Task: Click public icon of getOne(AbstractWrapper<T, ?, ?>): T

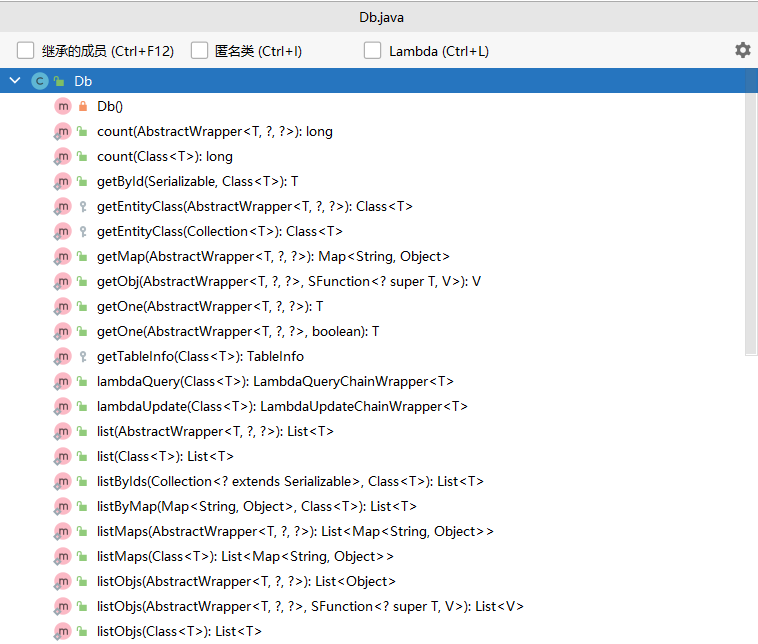Action: point(83,307)
